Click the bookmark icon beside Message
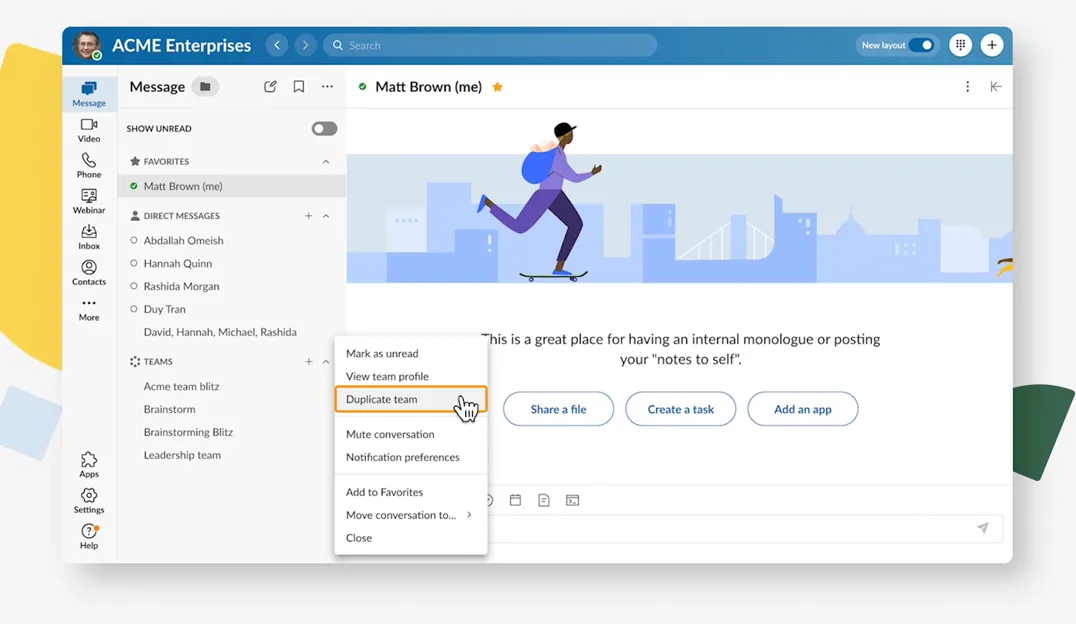The height and width of the screenshot is (624, 1076). coord(299,87)
